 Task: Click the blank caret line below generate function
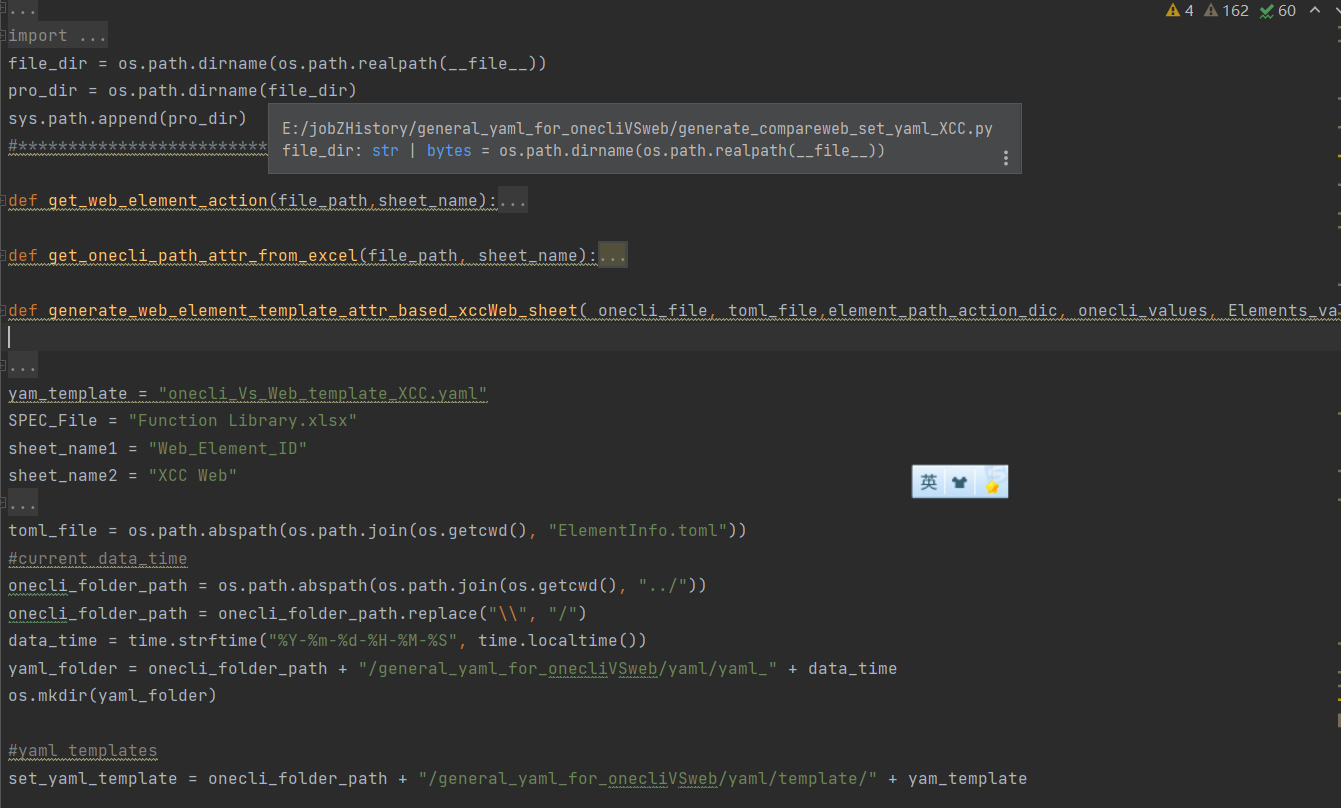[x=670, y=338]
